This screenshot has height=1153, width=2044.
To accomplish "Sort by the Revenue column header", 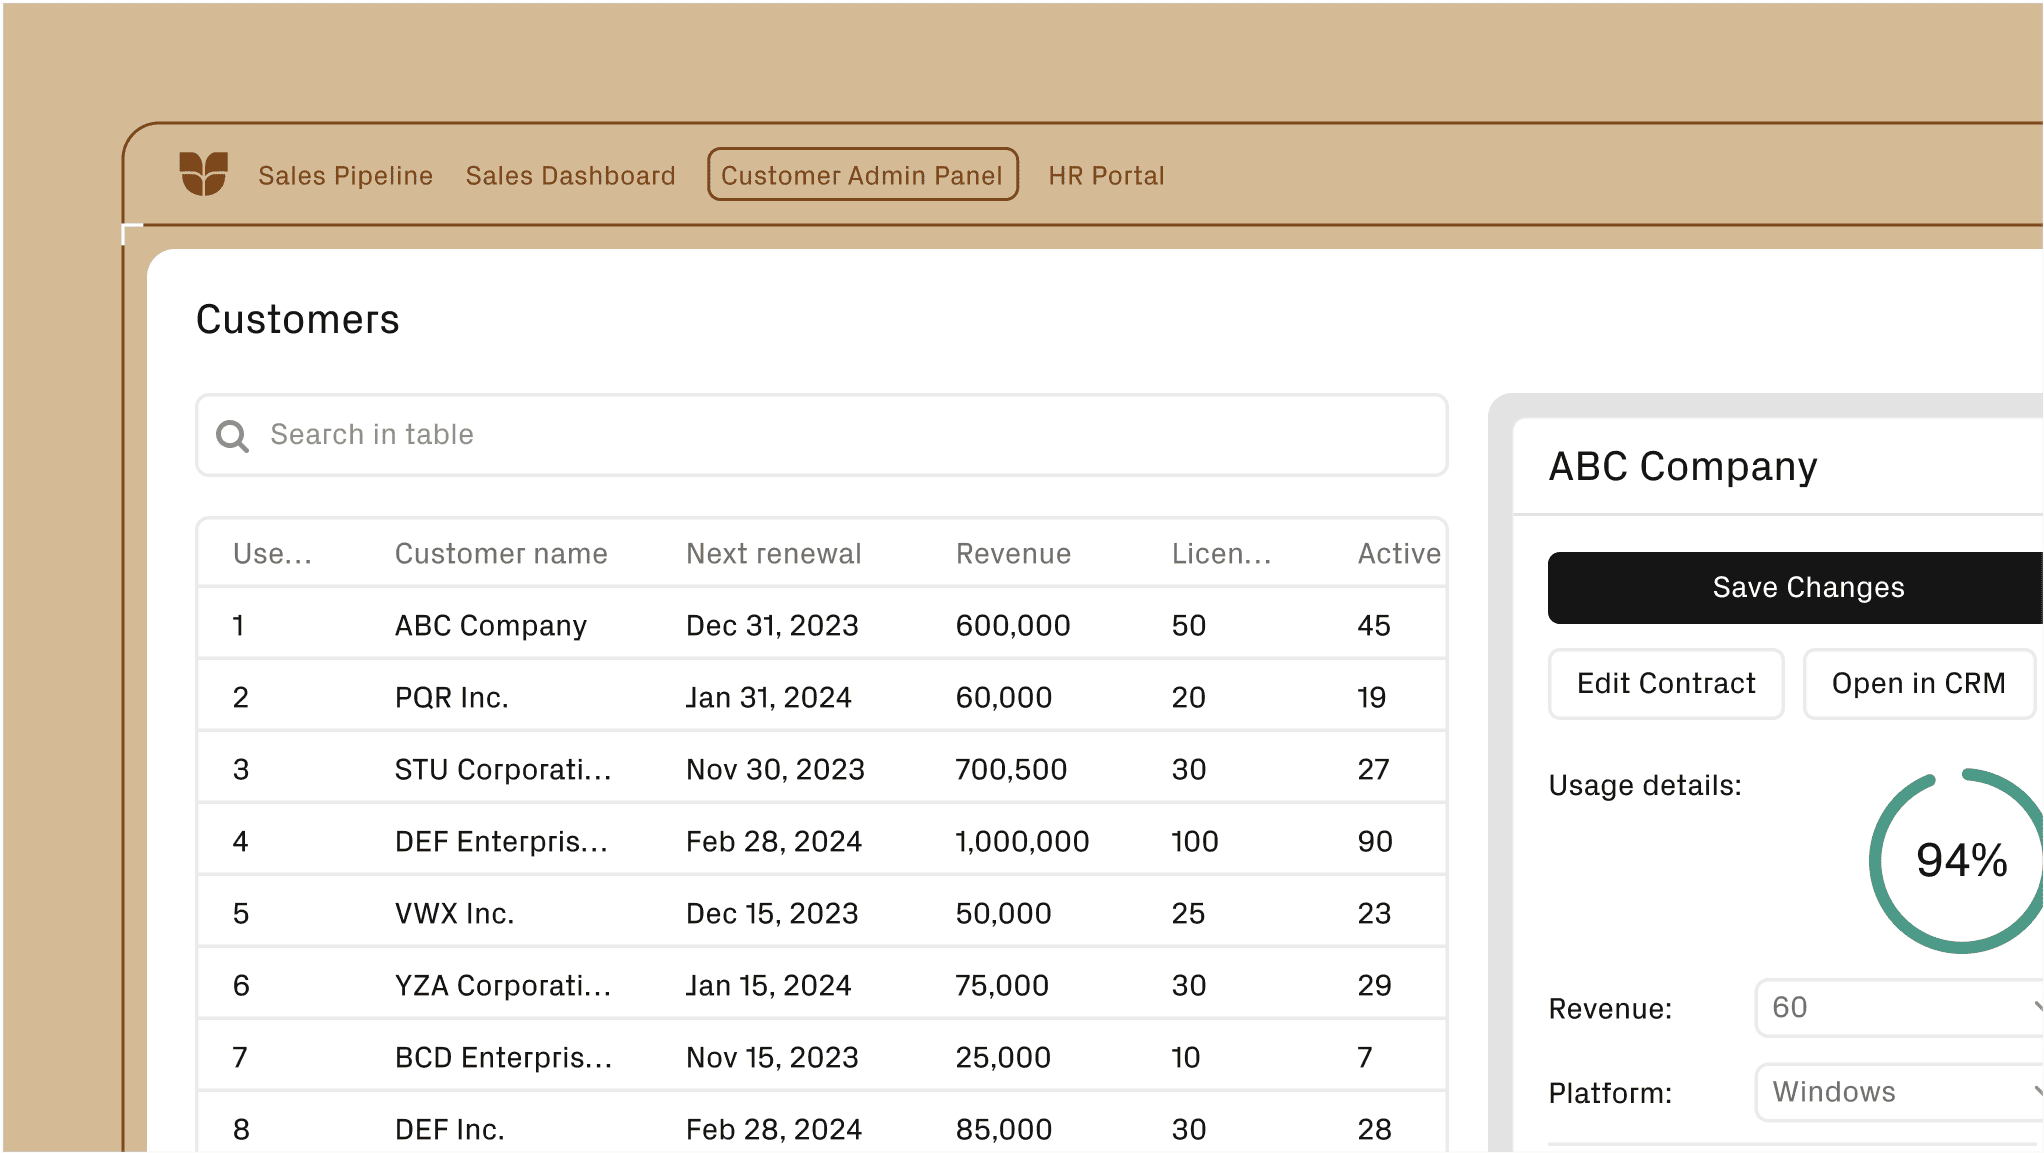I will pos(1013,553).
